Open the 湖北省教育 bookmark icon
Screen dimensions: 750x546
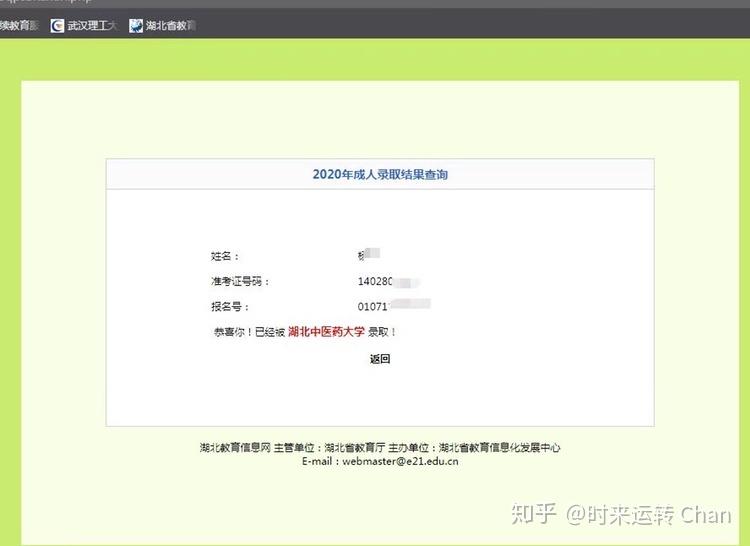point(136,25)
